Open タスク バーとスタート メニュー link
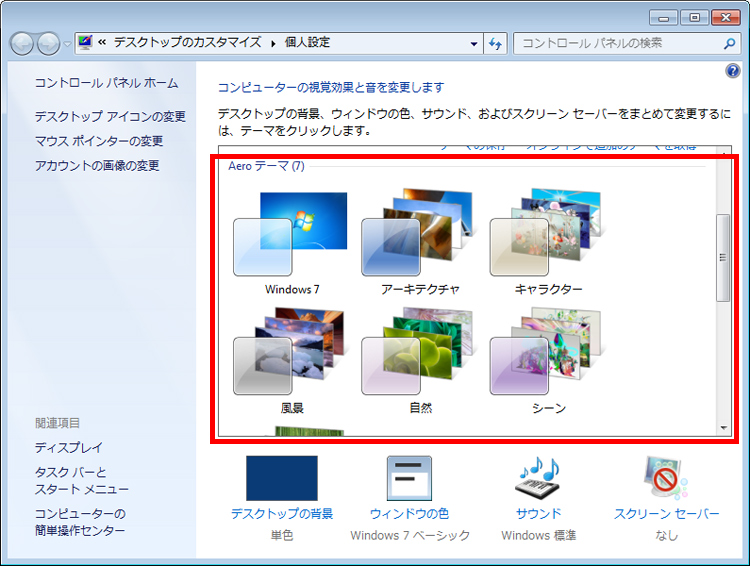The image size is (750, 566). tap(82, 481)
